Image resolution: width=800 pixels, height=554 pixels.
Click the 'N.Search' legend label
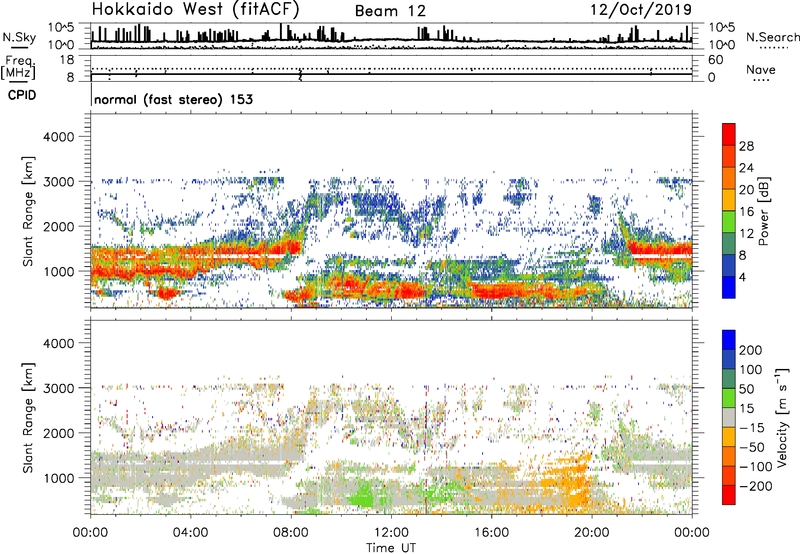(x=773, y=37)
